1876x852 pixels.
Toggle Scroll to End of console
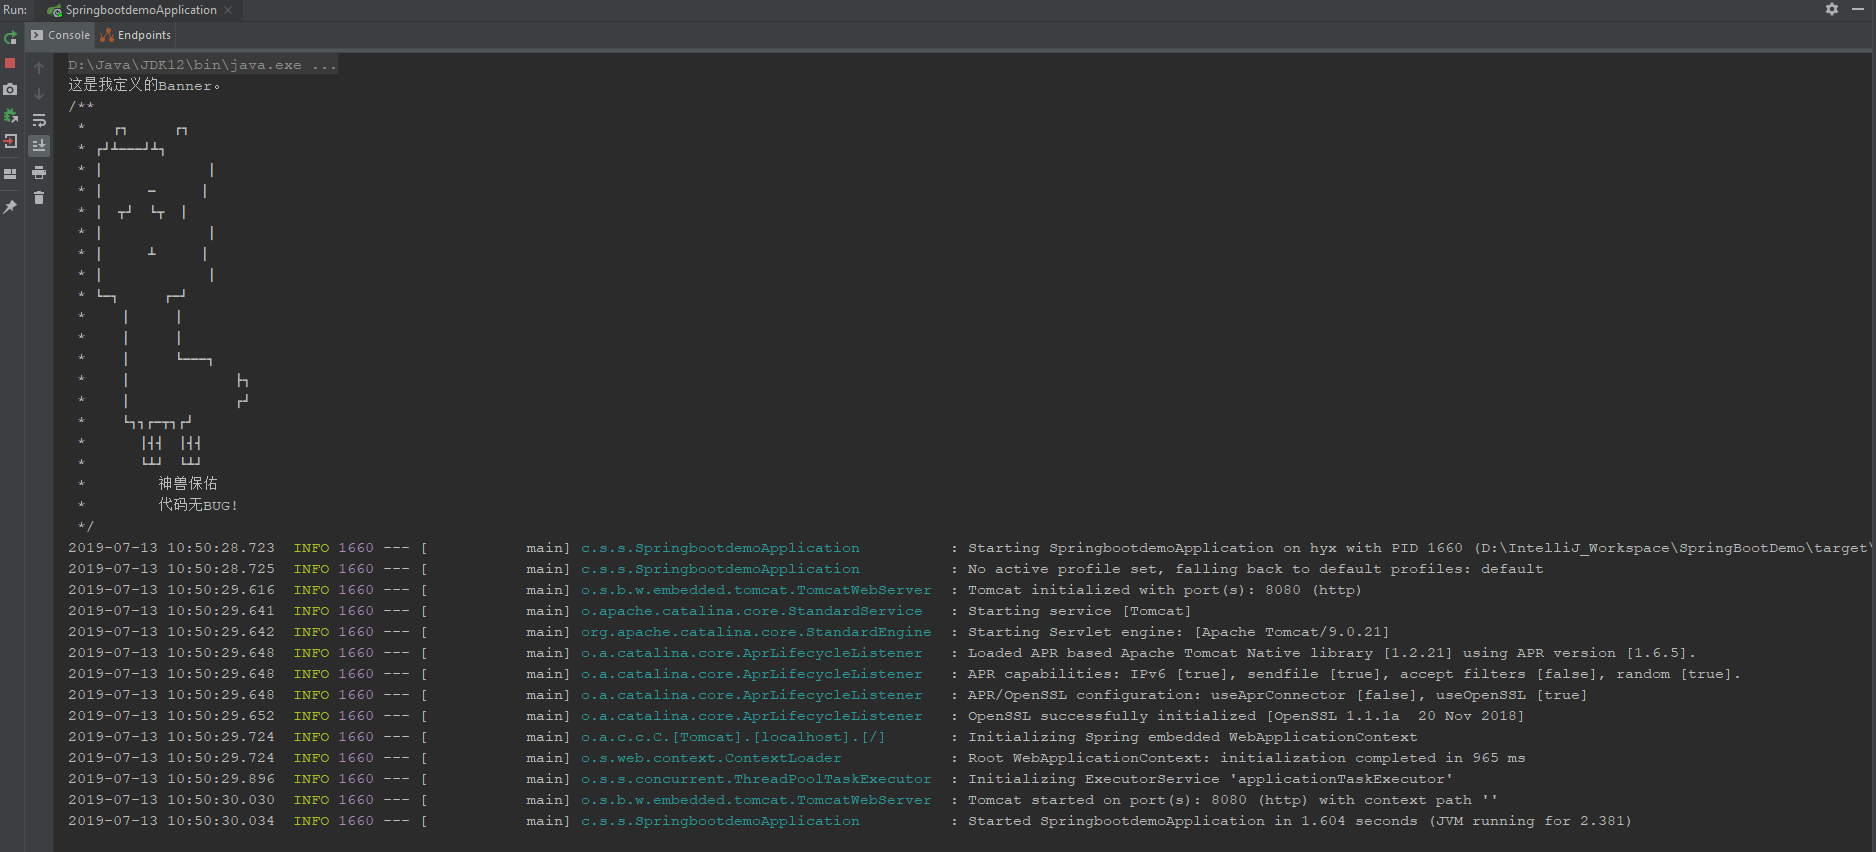(x=39, y=146)
